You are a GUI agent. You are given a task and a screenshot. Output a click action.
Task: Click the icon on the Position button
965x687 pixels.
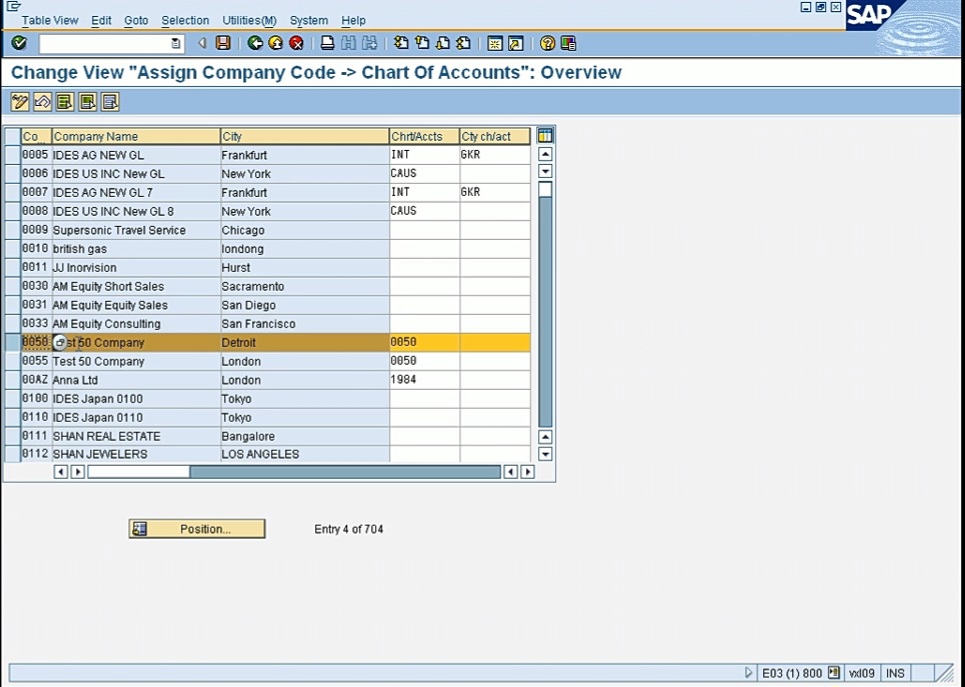[x=140, y=529]
